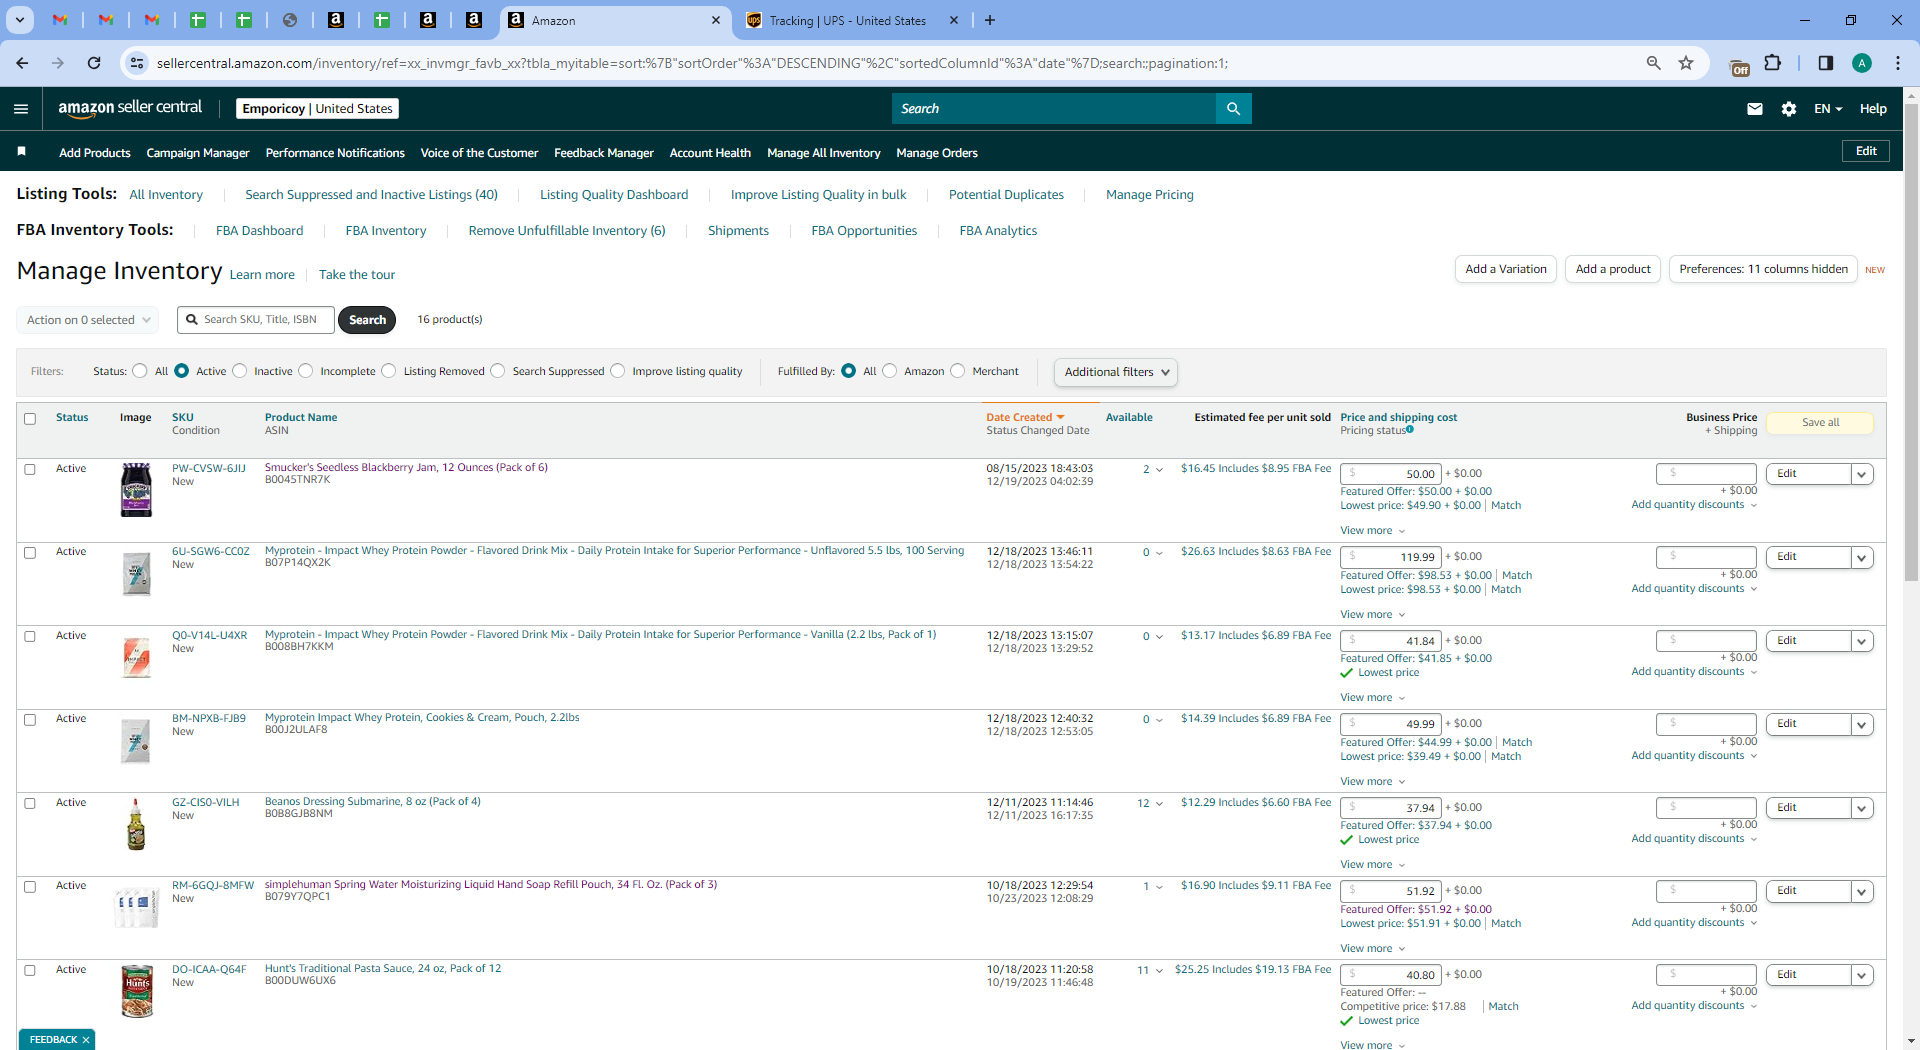Screen dimensions: 1920x1050
Task: Open Preferences: 11 columns hidden
Action: (x=1763, y=269)
